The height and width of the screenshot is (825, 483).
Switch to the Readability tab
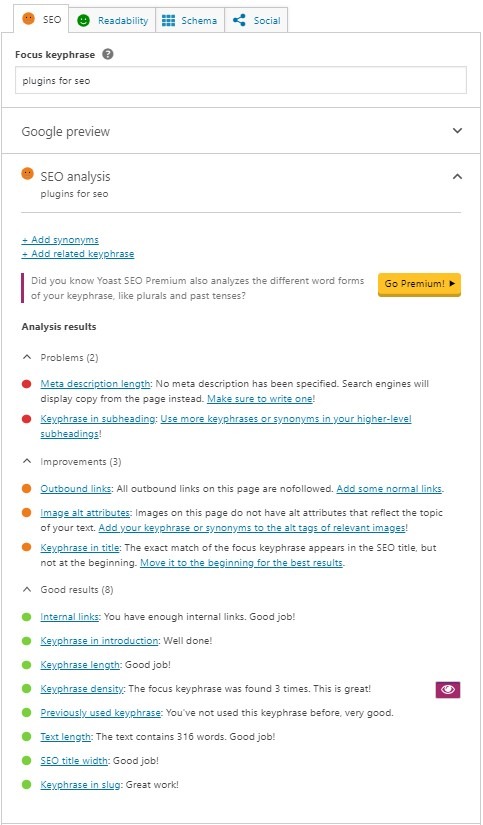(113, 21)
